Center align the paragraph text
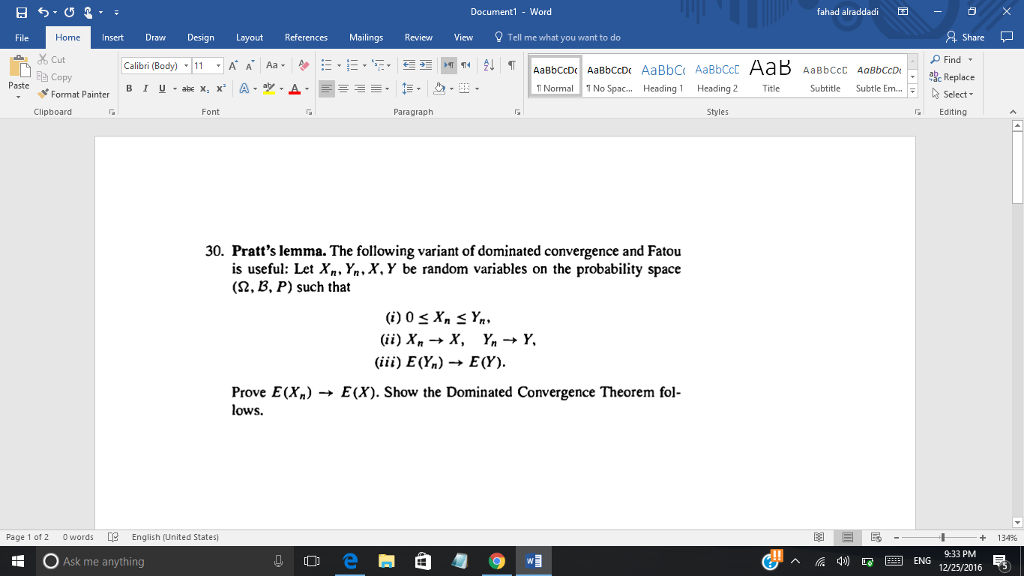The width and height of the screenshot is (1024, 576). click(x=343, y=88)
